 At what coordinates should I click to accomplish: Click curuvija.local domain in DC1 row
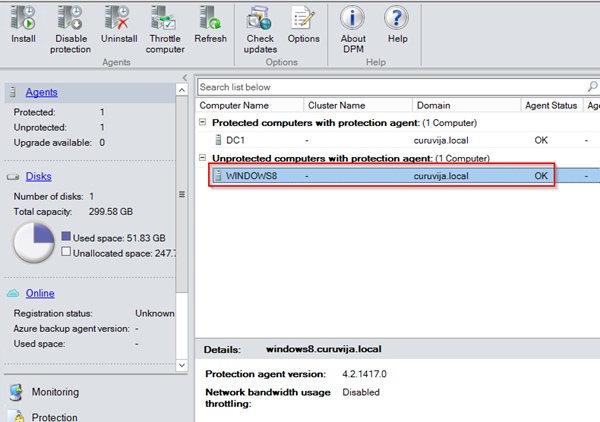click(x=441, y=140)
